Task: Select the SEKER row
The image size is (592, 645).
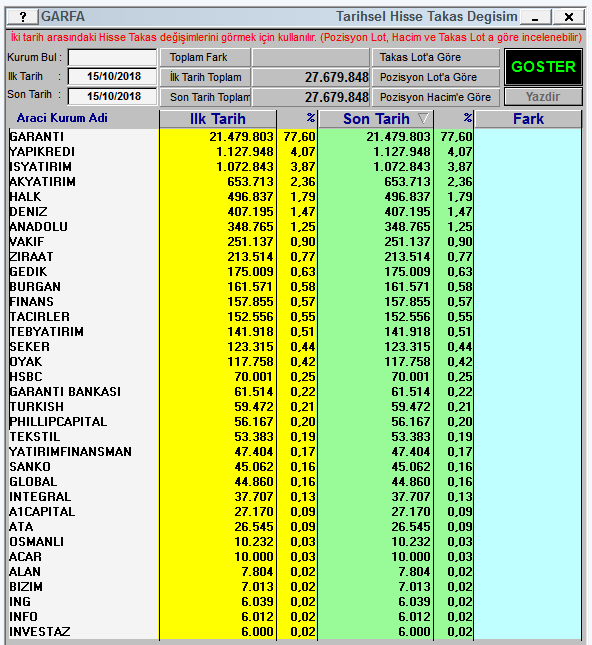Action: 295,347
